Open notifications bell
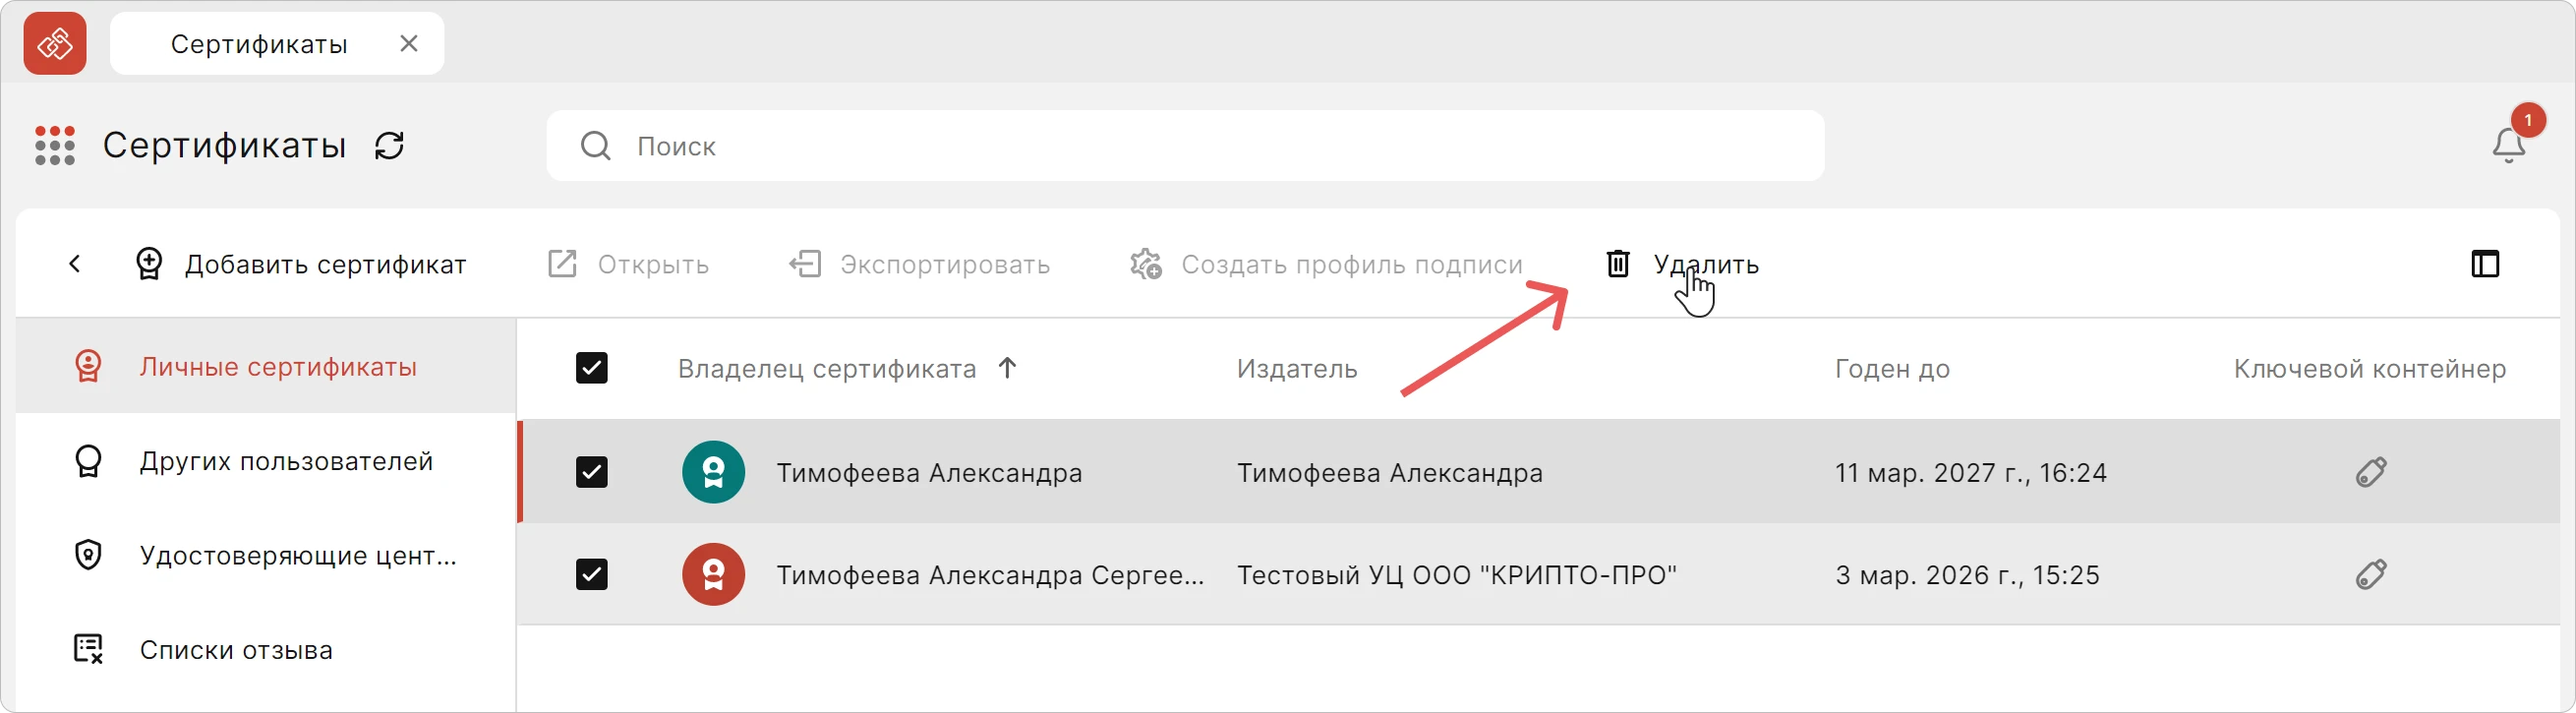Screen dimensions: 2576x713 (2508, 146)
